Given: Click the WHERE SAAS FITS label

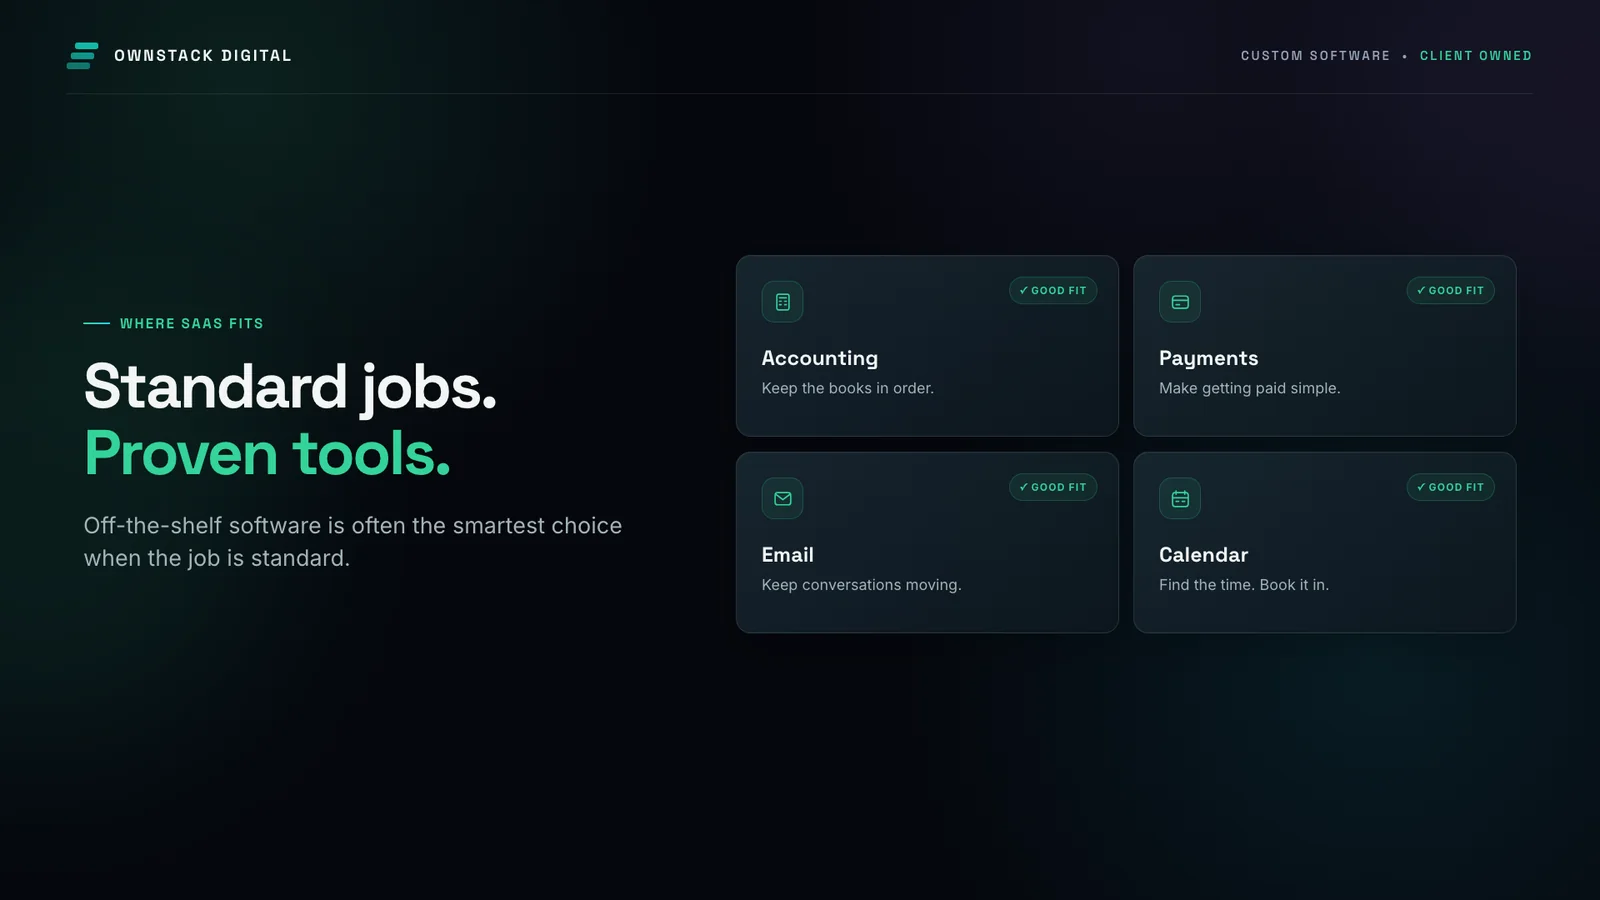Looking at the screenshot, I should coord(192,324).
